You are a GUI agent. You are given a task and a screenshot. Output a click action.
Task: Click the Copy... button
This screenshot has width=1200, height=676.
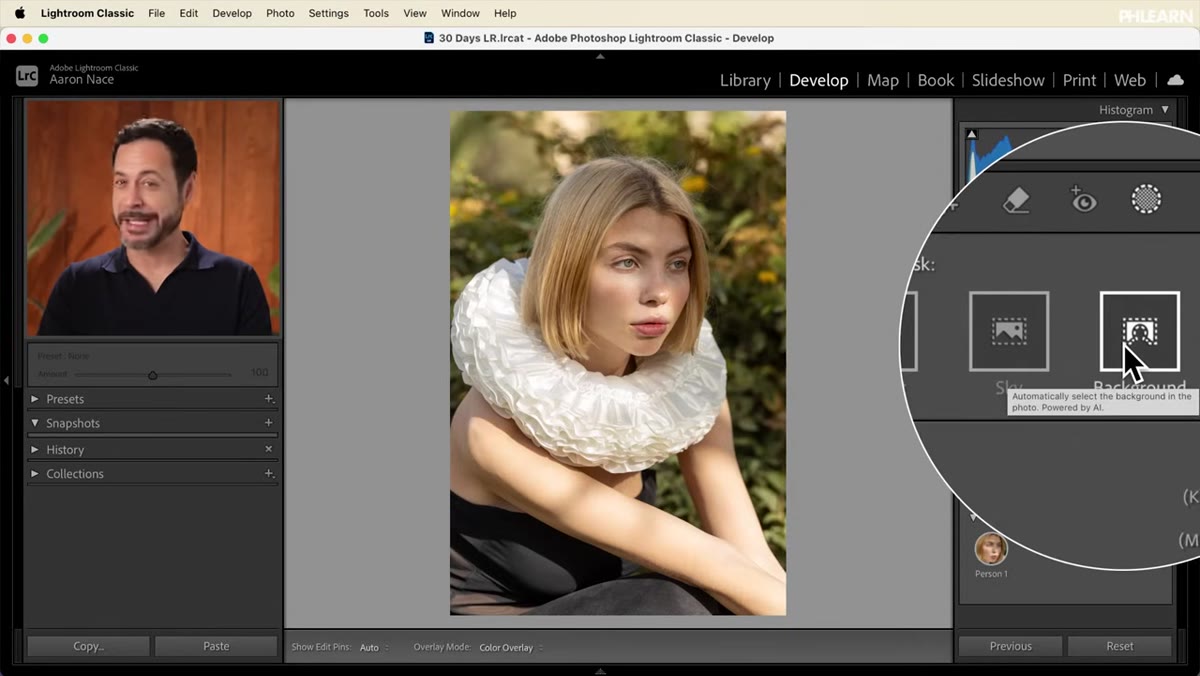point(88,646)
